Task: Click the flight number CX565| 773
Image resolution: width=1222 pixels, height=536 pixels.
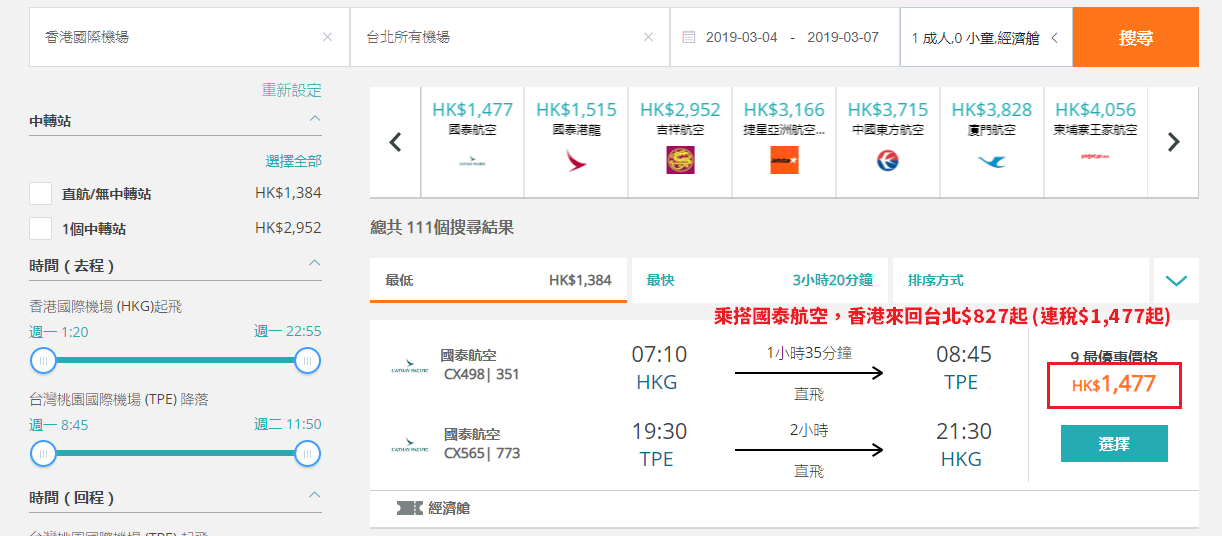Action: (482, 453)
